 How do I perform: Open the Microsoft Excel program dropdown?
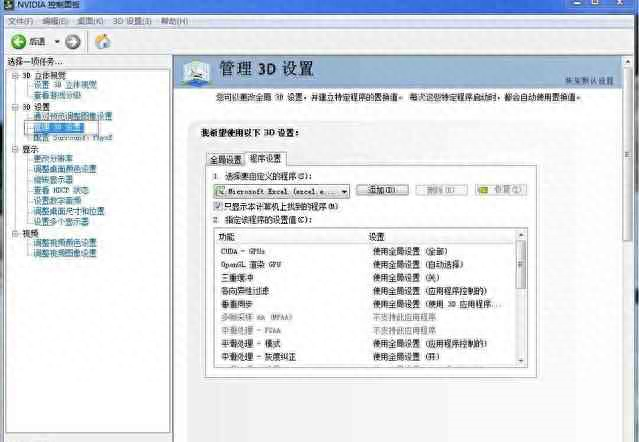(344, 189)
